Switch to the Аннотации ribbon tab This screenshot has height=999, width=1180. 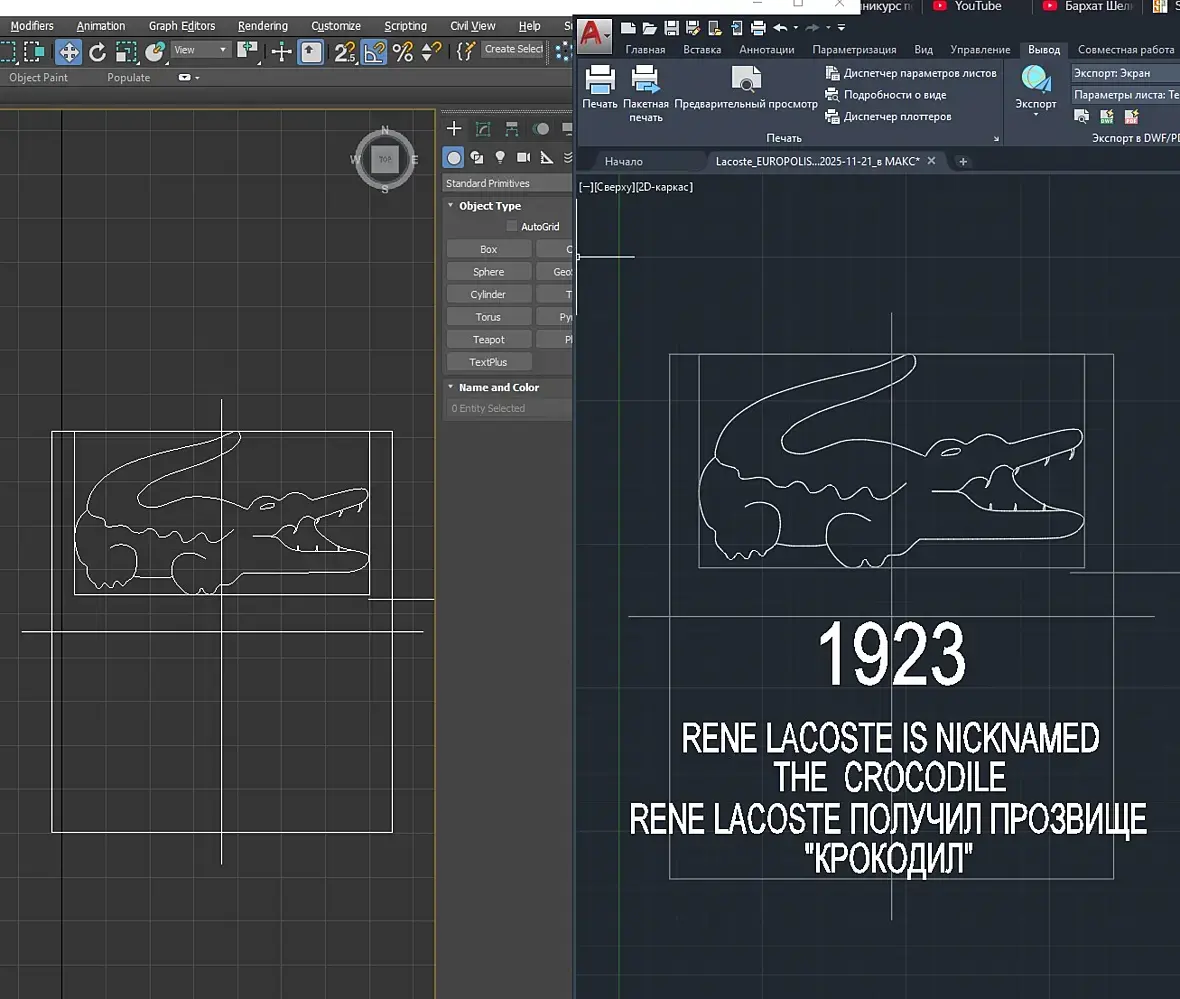[x=766, y=49]
